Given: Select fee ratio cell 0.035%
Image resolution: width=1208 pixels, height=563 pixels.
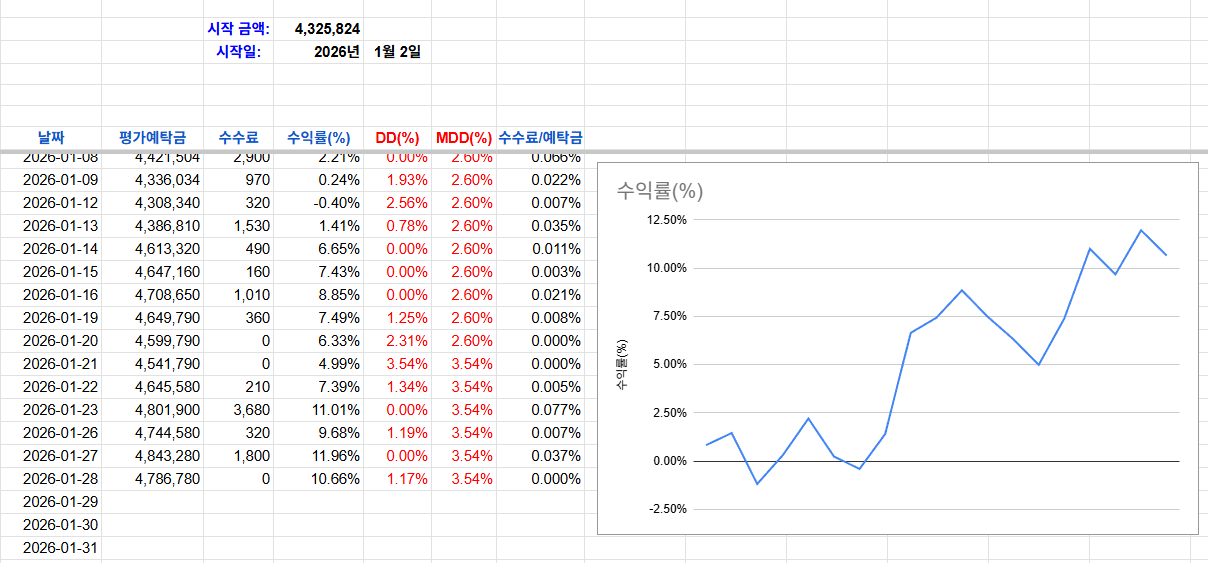Looking at the screenshot, I should 540,226.
